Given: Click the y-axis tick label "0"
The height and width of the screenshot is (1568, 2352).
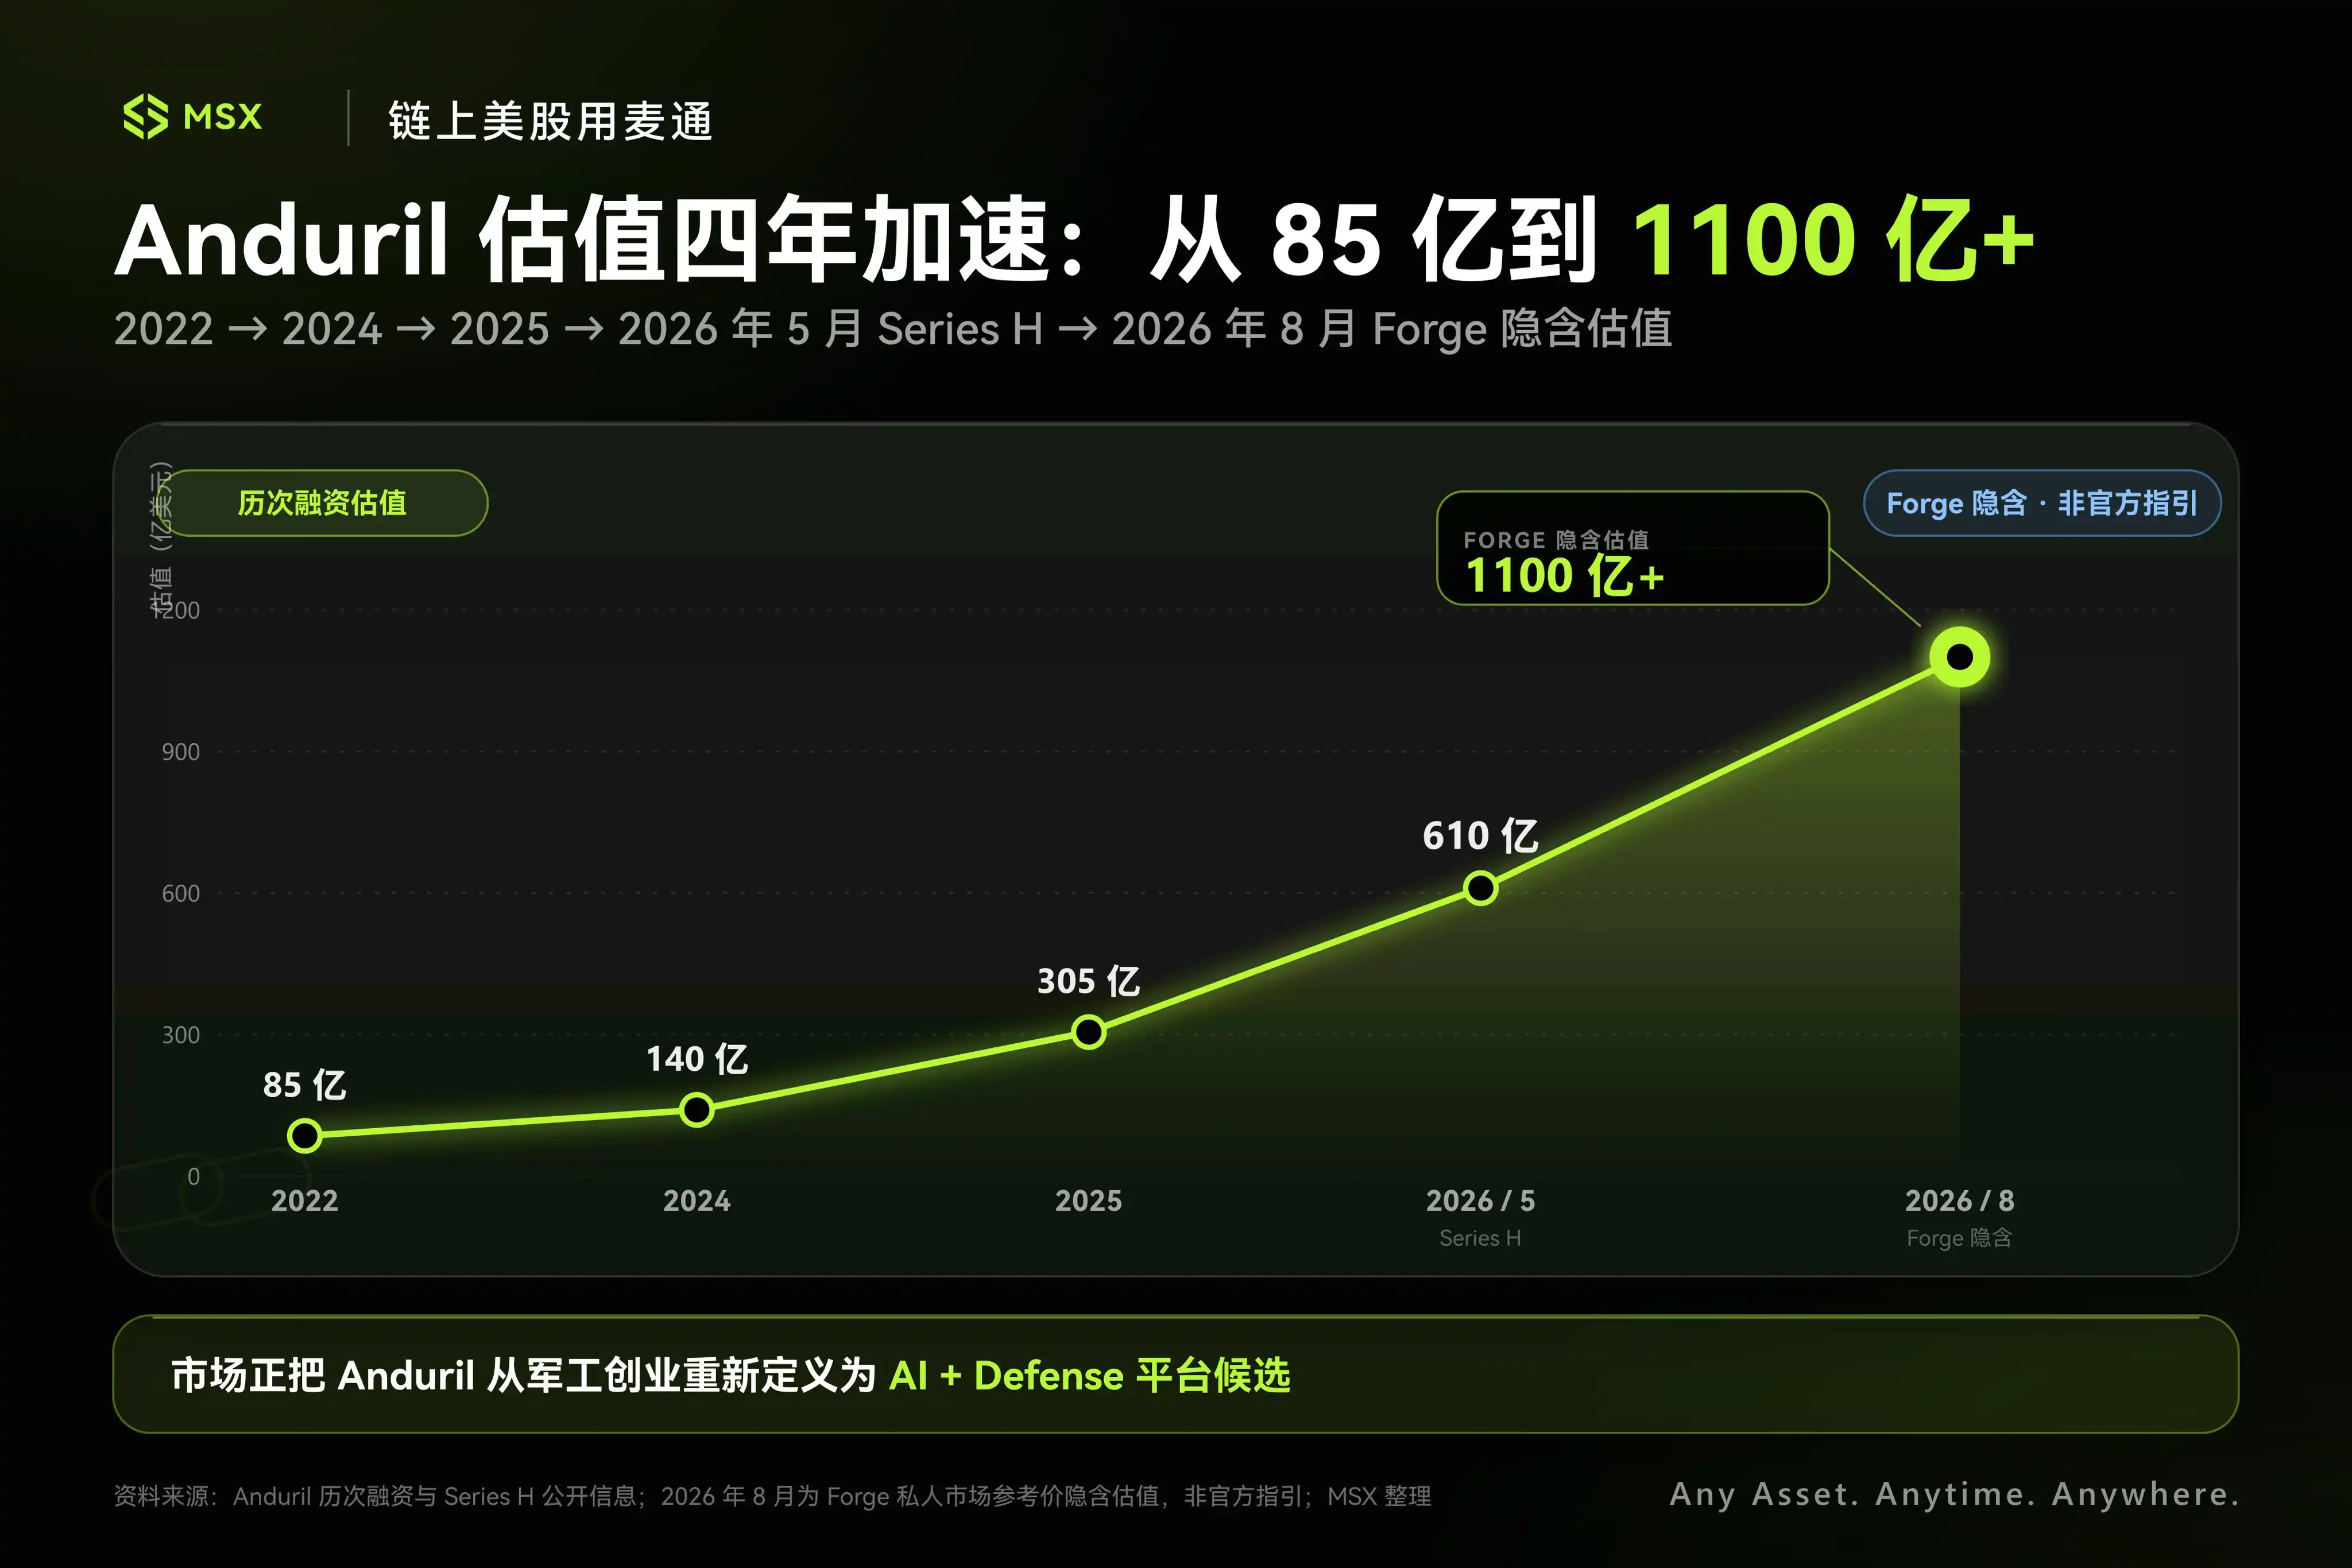Looking at the screenshot, I should coord(194,1177).
